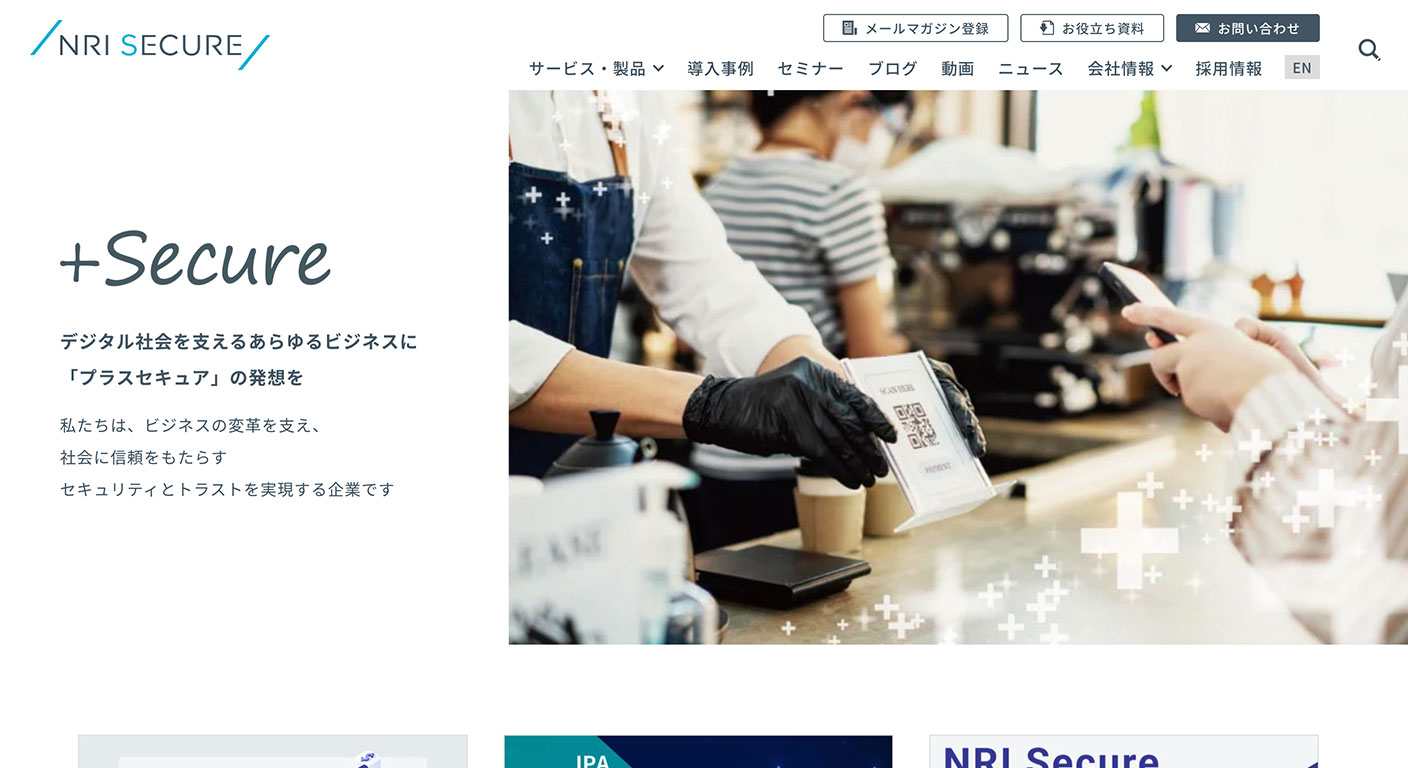Open the NRI Secure banner card
The width and height of the screenshot is (1408, 768).
[x=1123, y=752]
